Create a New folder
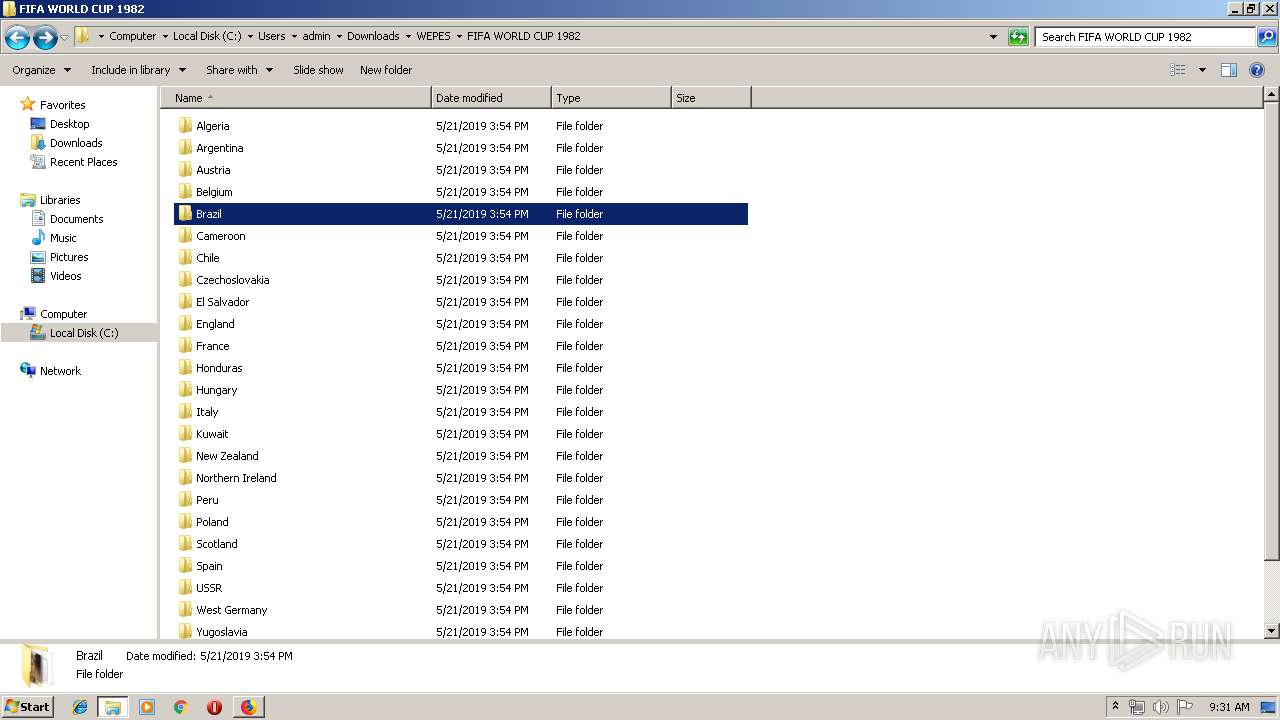 [x=386, y=70]
